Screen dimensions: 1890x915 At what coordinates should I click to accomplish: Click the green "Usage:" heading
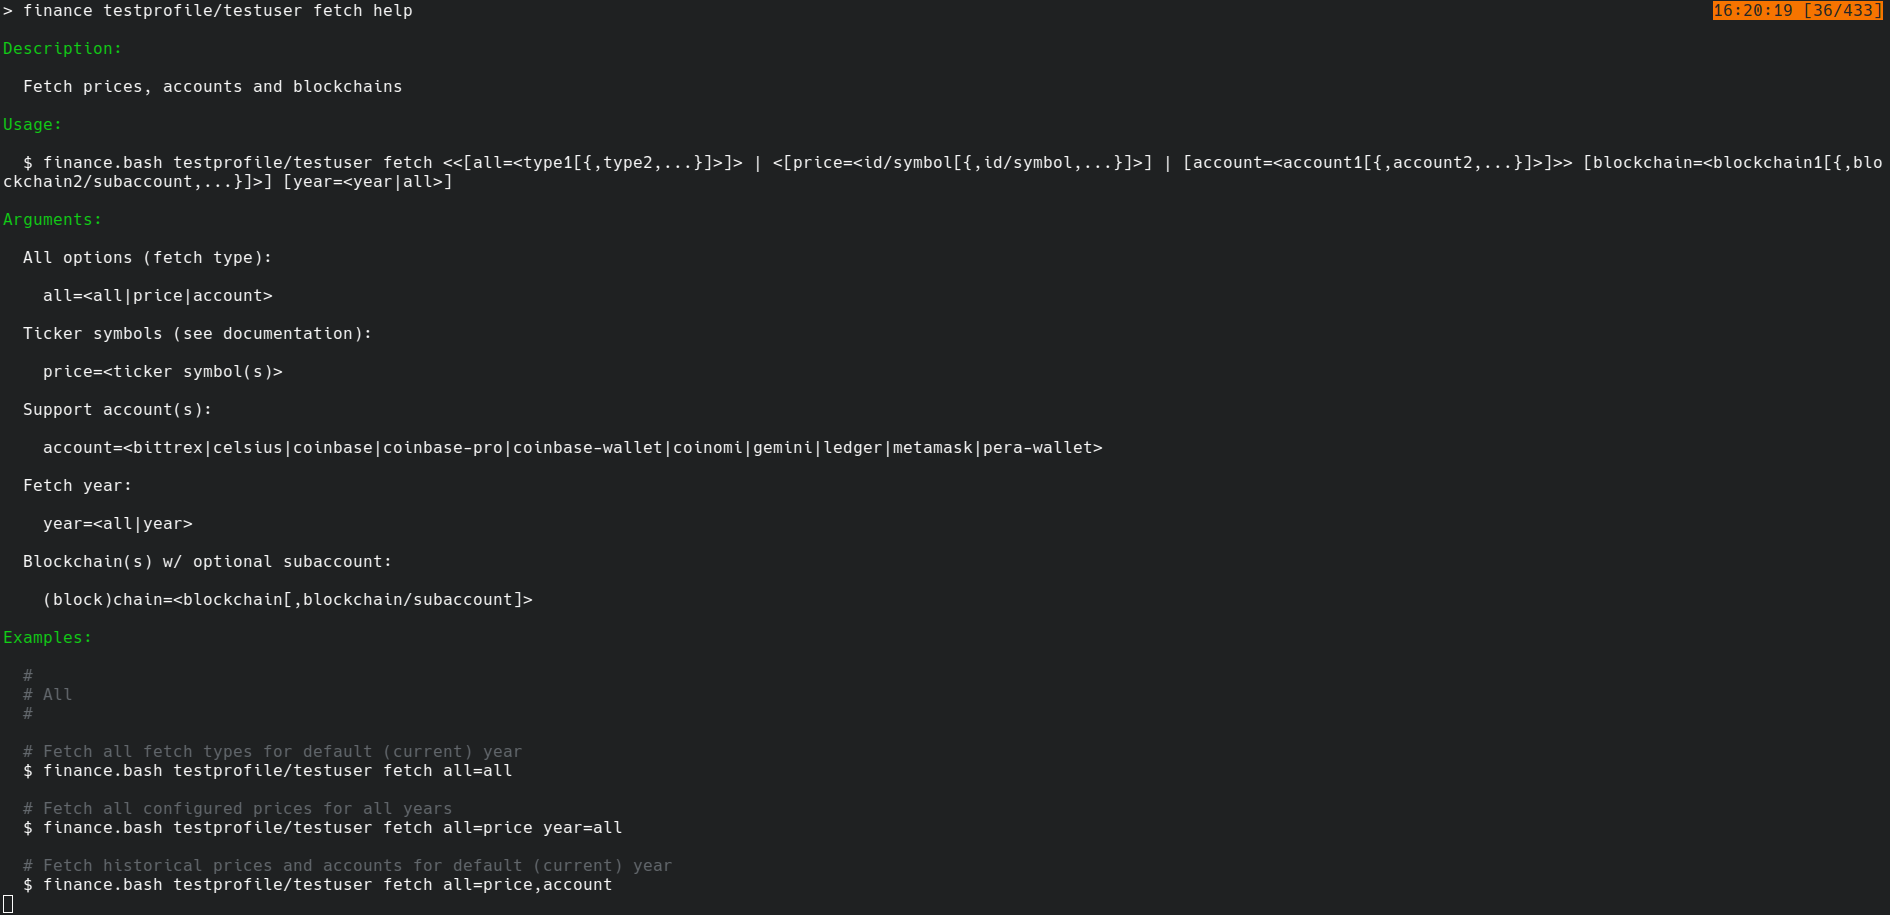(32, 125)
